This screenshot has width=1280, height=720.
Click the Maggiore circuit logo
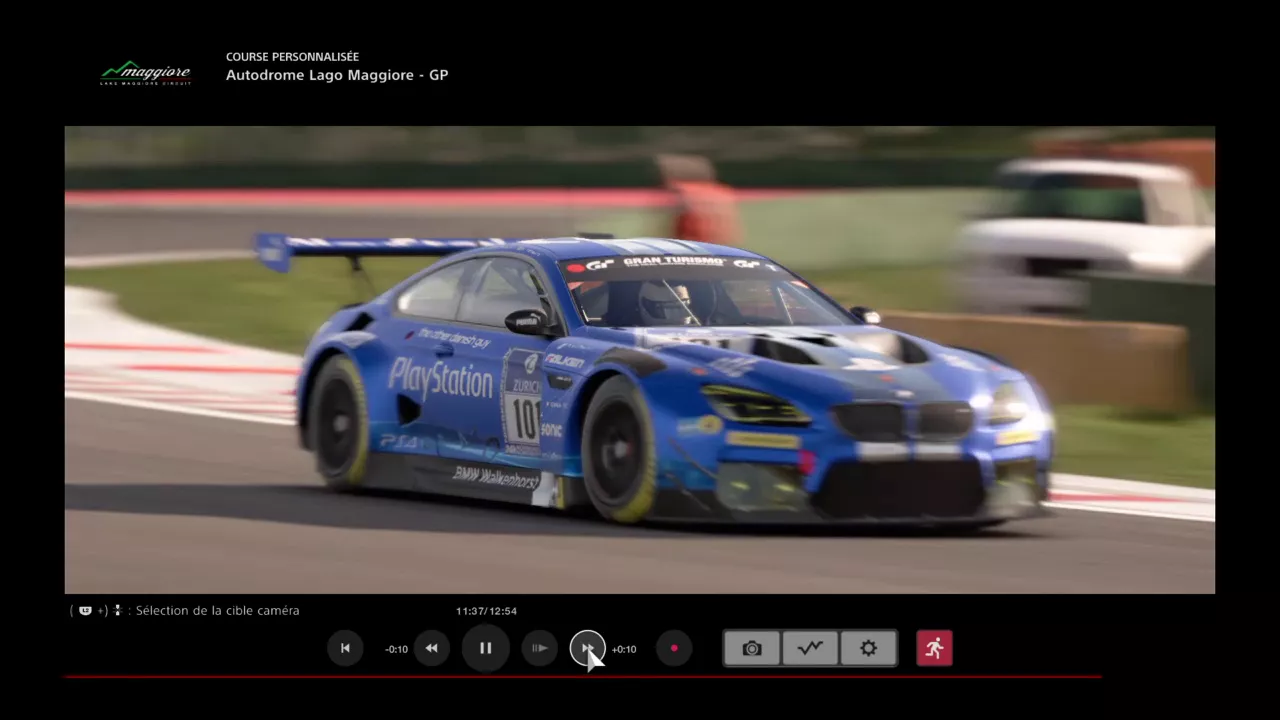145,73
